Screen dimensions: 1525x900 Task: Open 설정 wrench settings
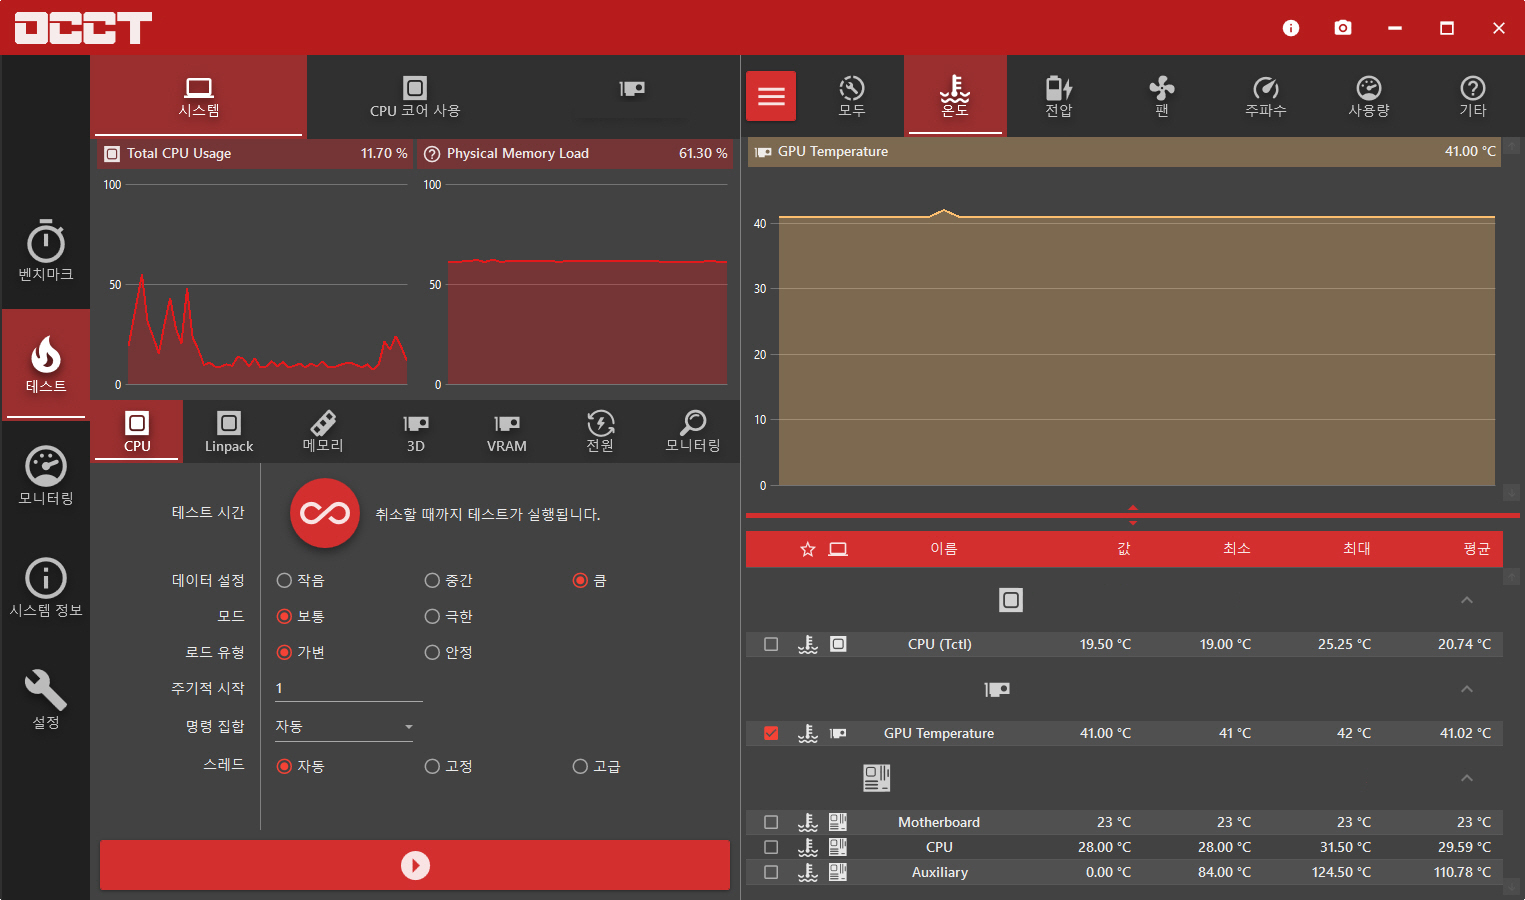pyautogui.click(x=46, y=700)
